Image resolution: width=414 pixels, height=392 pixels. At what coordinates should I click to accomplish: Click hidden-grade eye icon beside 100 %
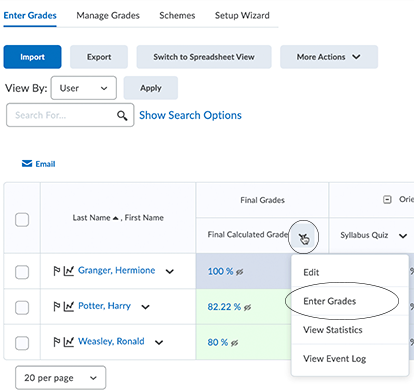point(239,272)
